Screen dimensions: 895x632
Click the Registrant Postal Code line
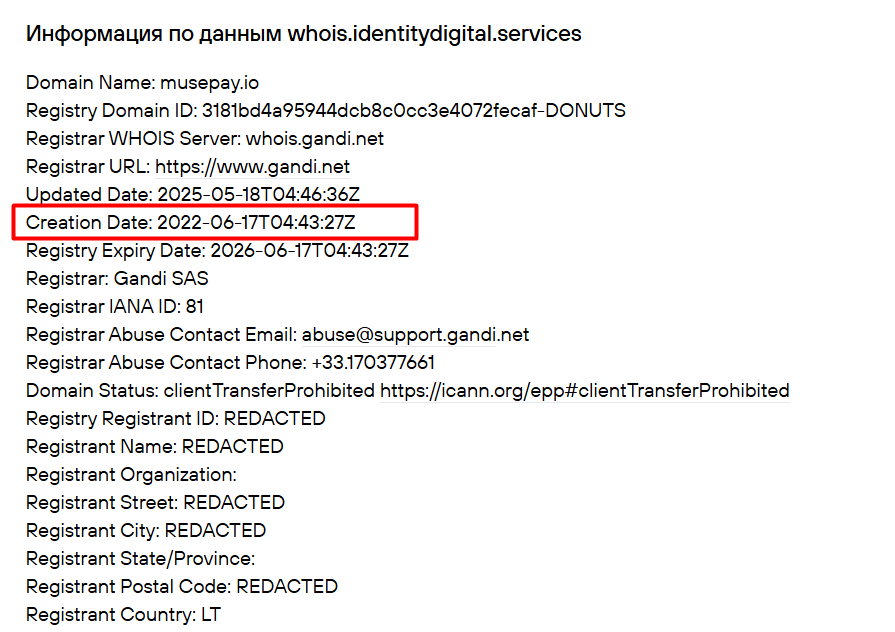(x=182, y=587)
